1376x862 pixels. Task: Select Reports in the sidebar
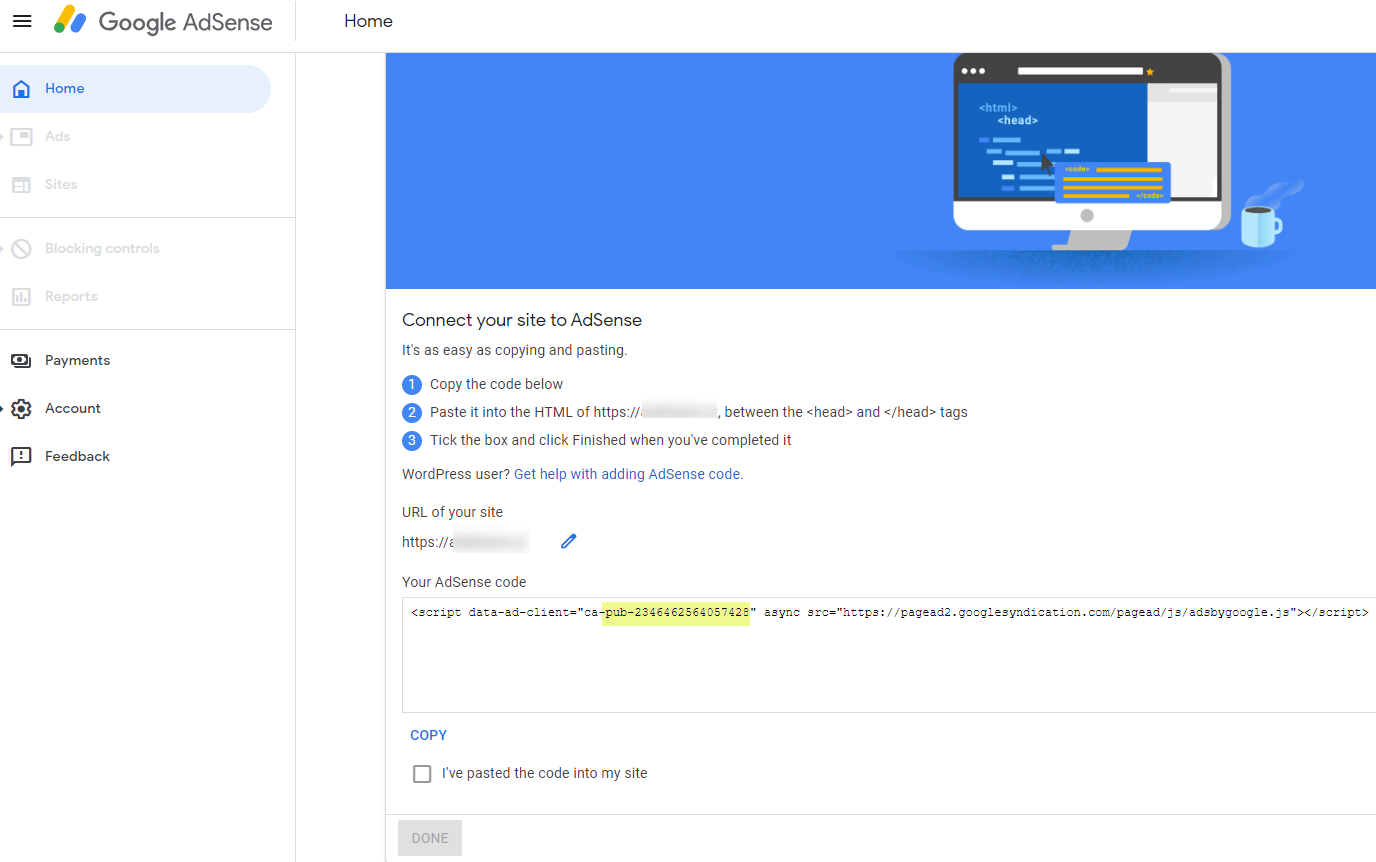pos(135,297)
